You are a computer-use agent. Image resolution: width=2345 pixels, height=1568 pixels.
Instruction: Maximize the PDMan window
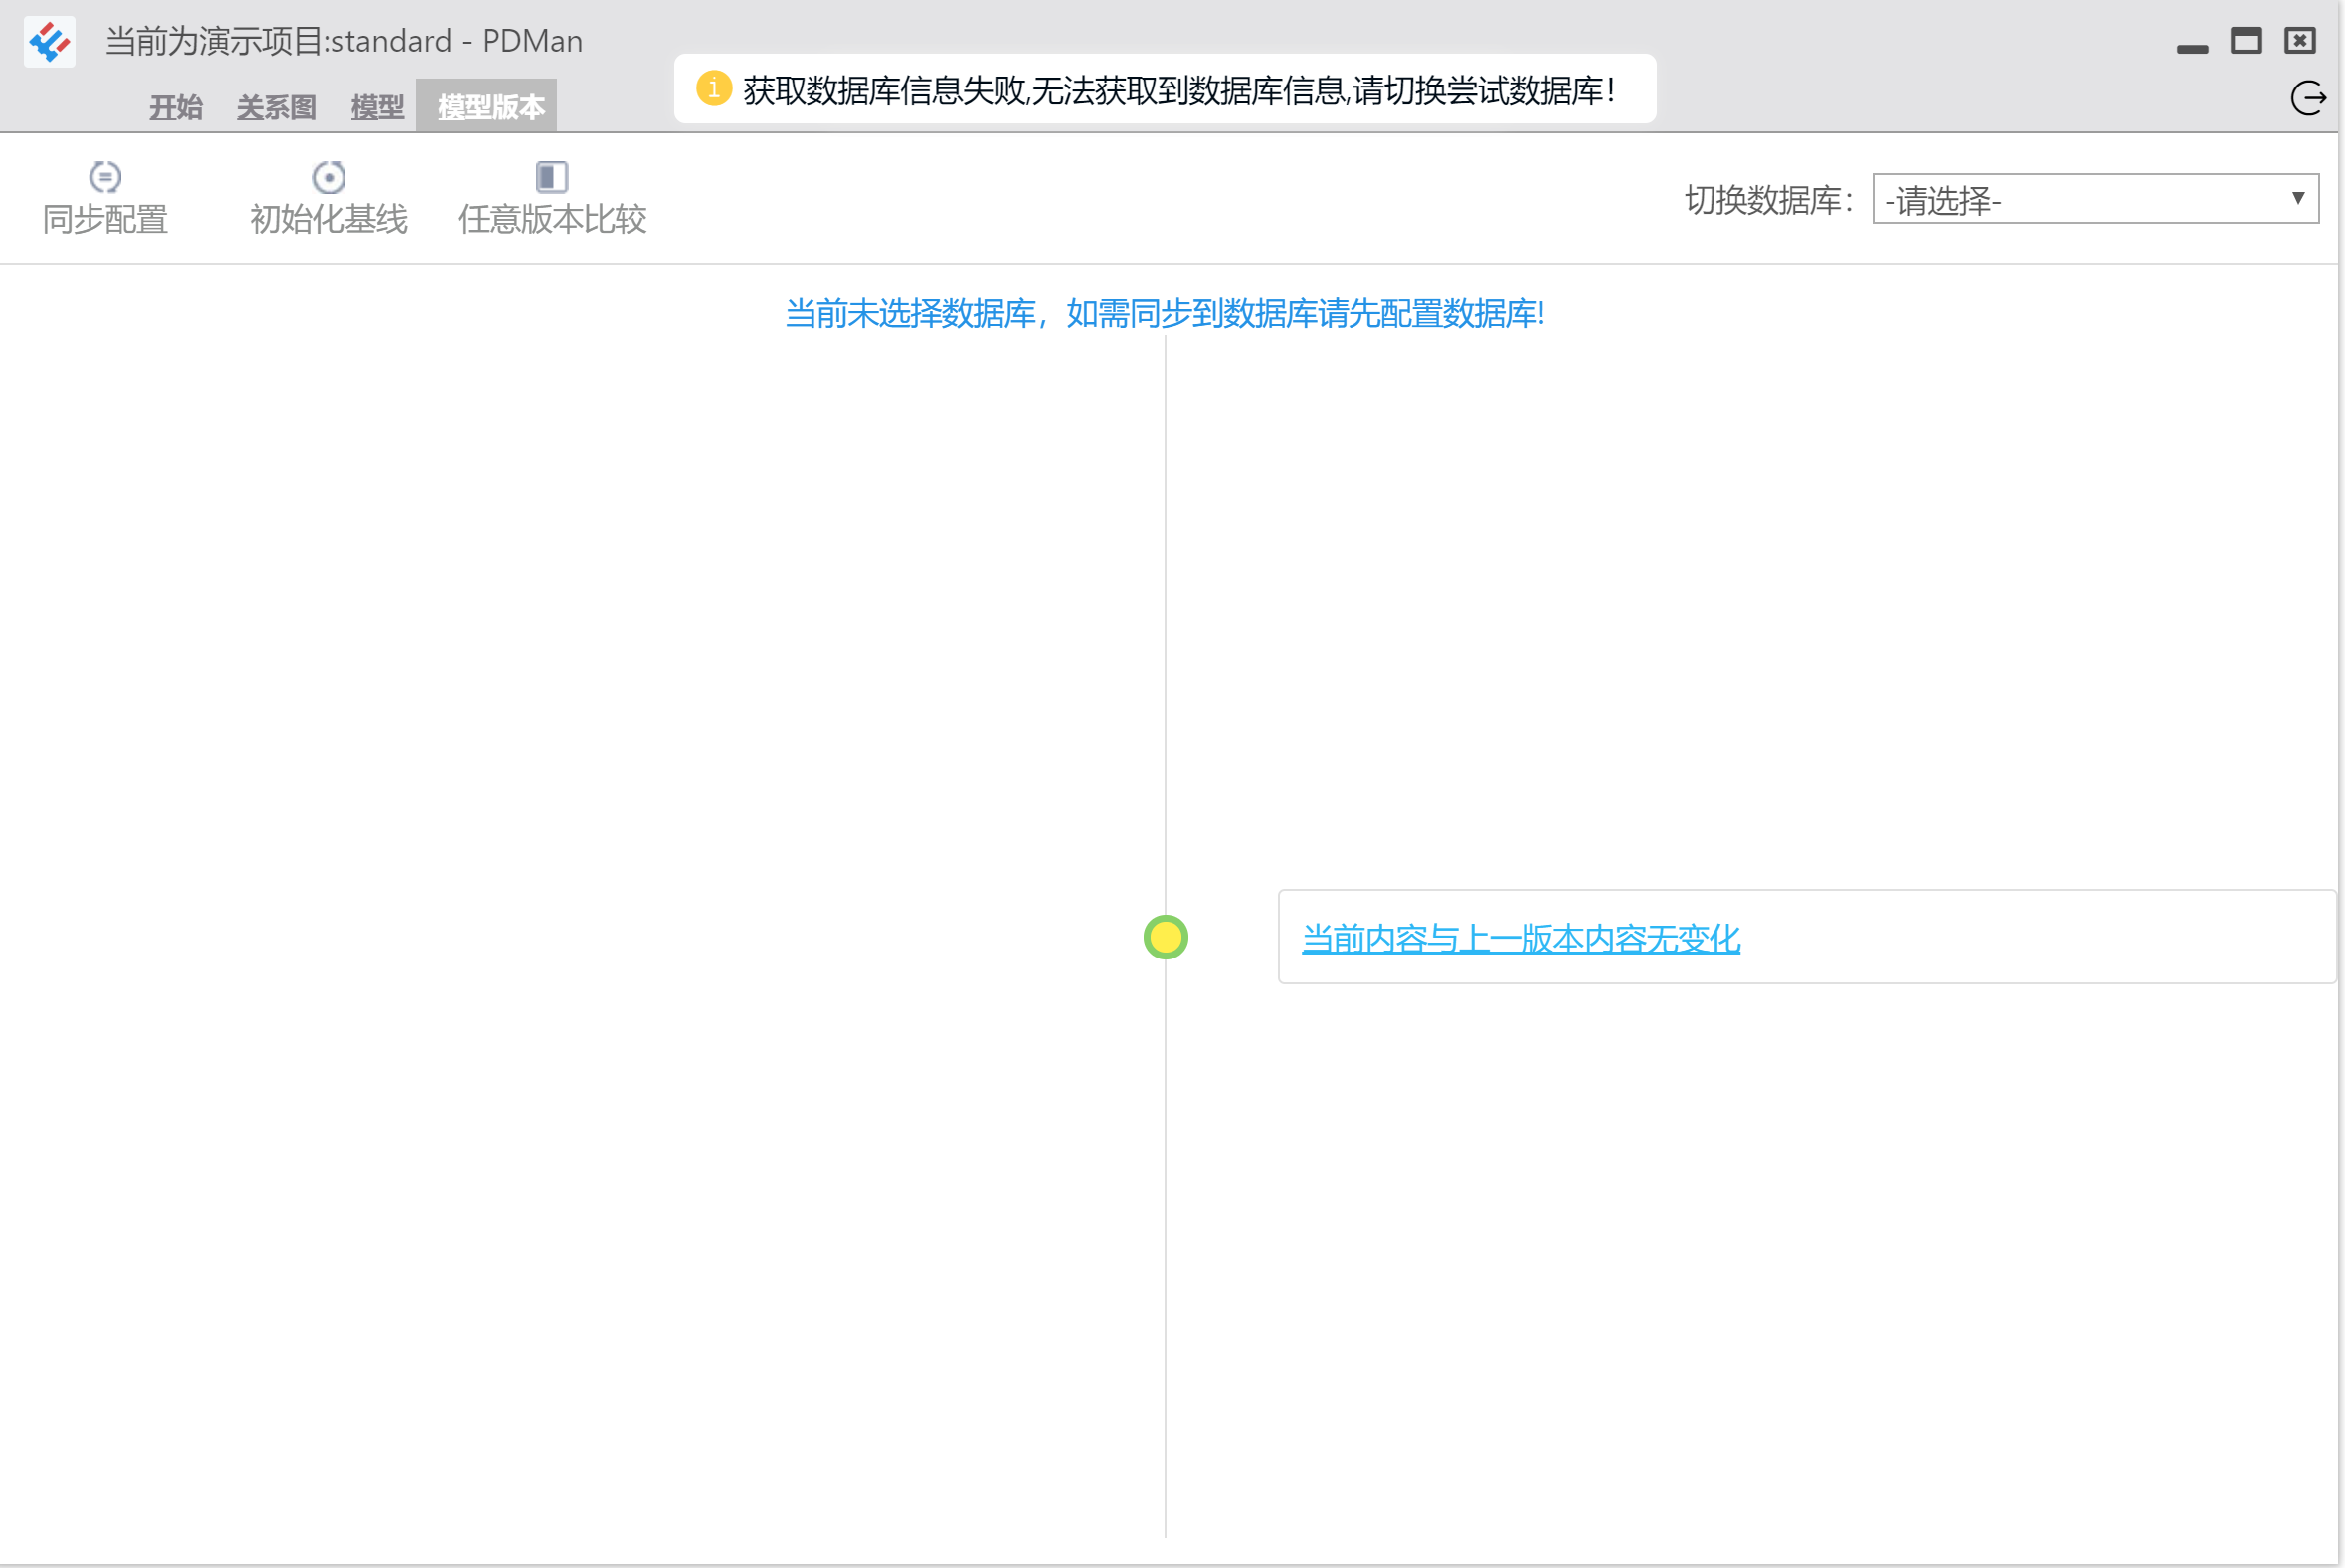point(2246,41)
